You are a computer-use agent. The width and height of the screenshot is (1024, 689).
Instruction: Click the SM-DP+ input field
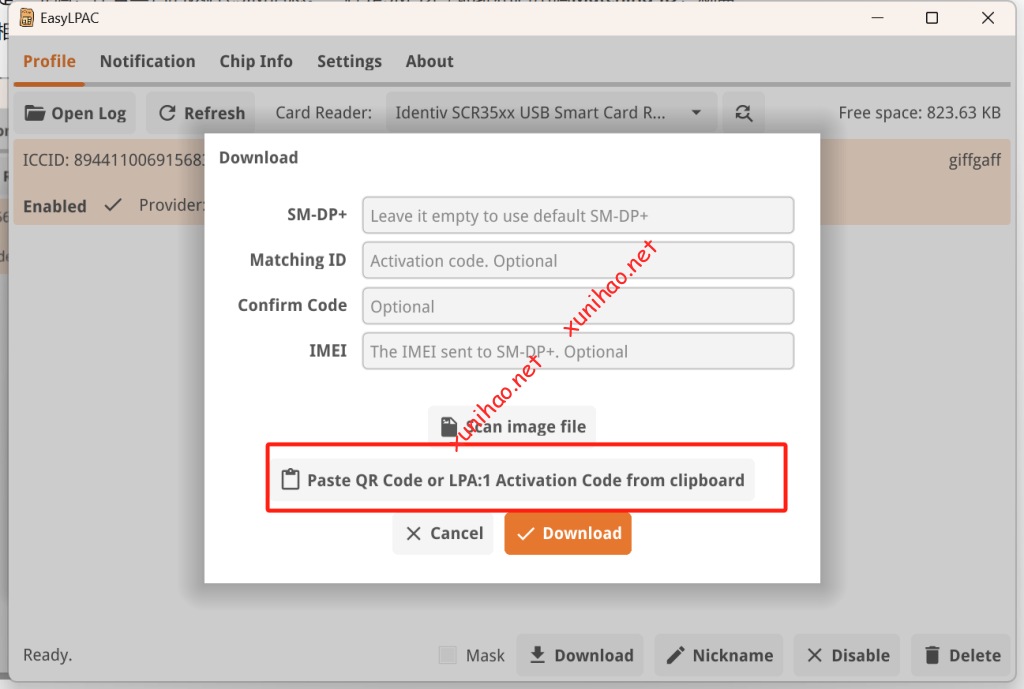tap(578, 215)
